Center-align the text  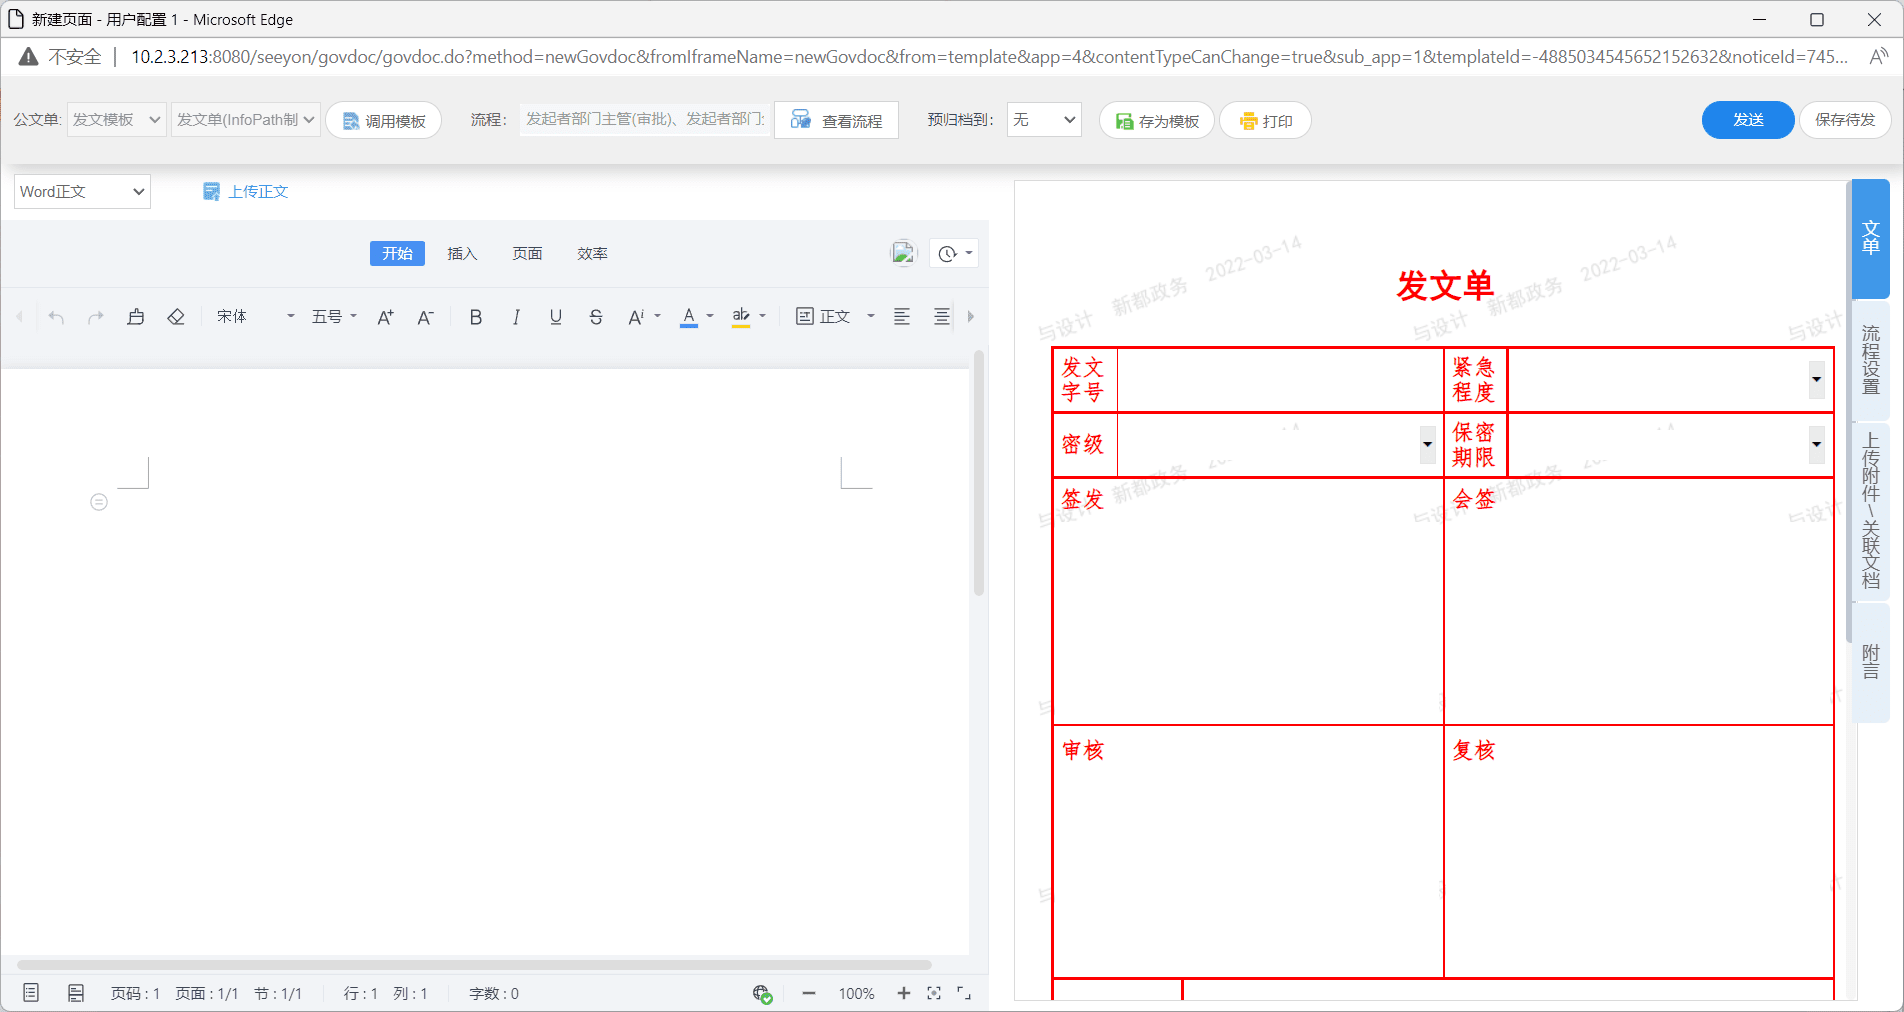point(942,317)
